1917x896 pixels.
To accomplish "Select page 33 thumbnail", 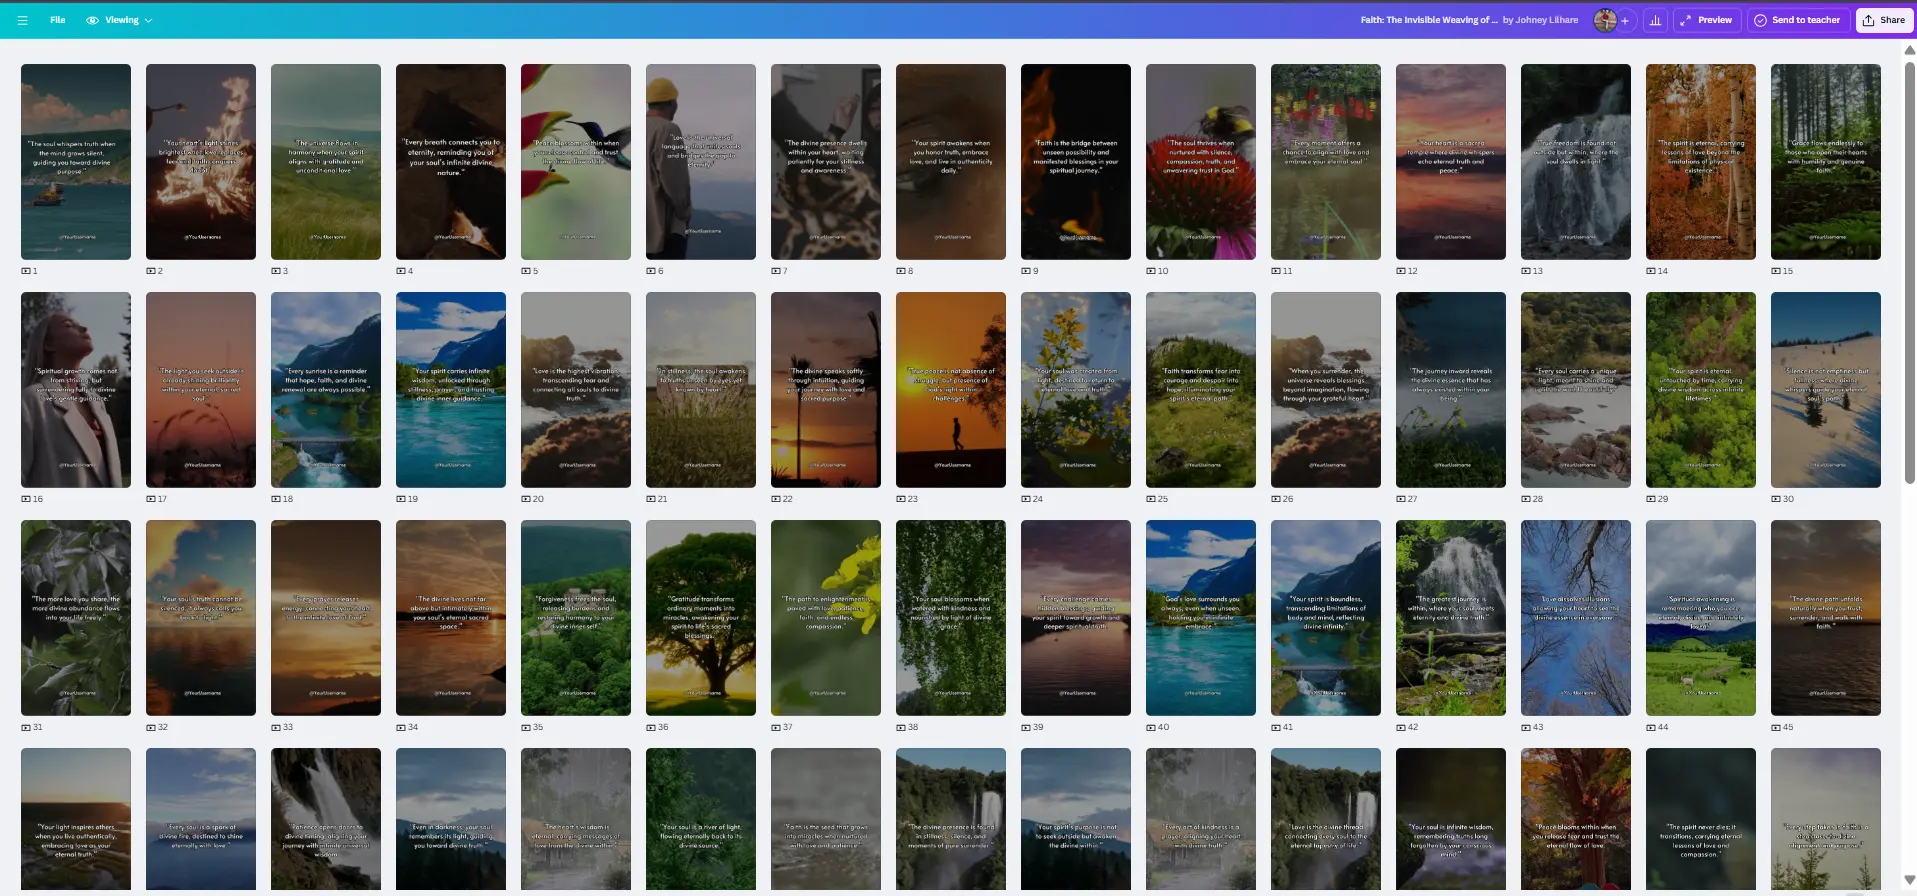I will (x=326, y=618).
